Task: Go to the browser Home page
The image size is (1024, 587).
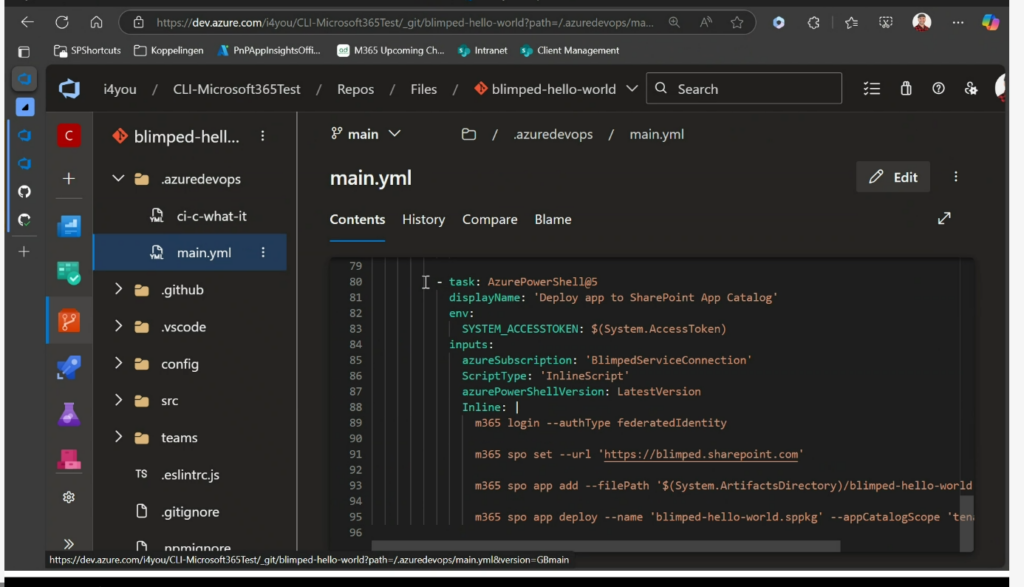Action: point(97,22)
